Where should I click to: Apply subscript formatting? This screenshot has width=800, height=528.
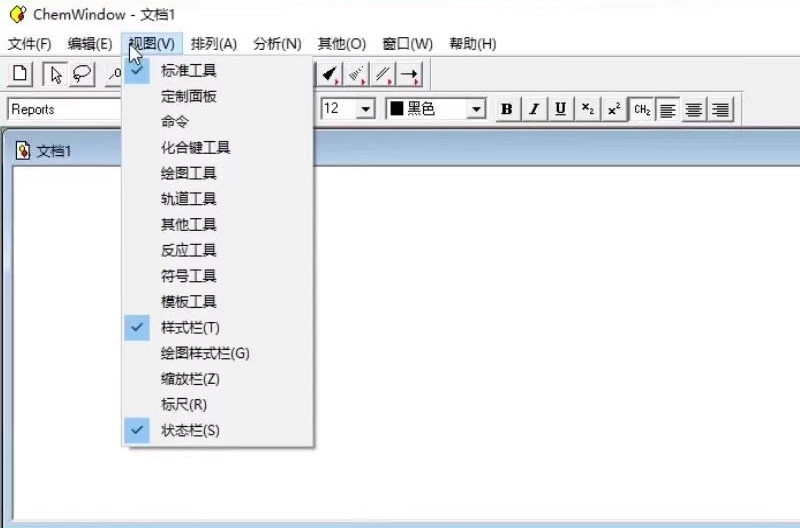587,109
